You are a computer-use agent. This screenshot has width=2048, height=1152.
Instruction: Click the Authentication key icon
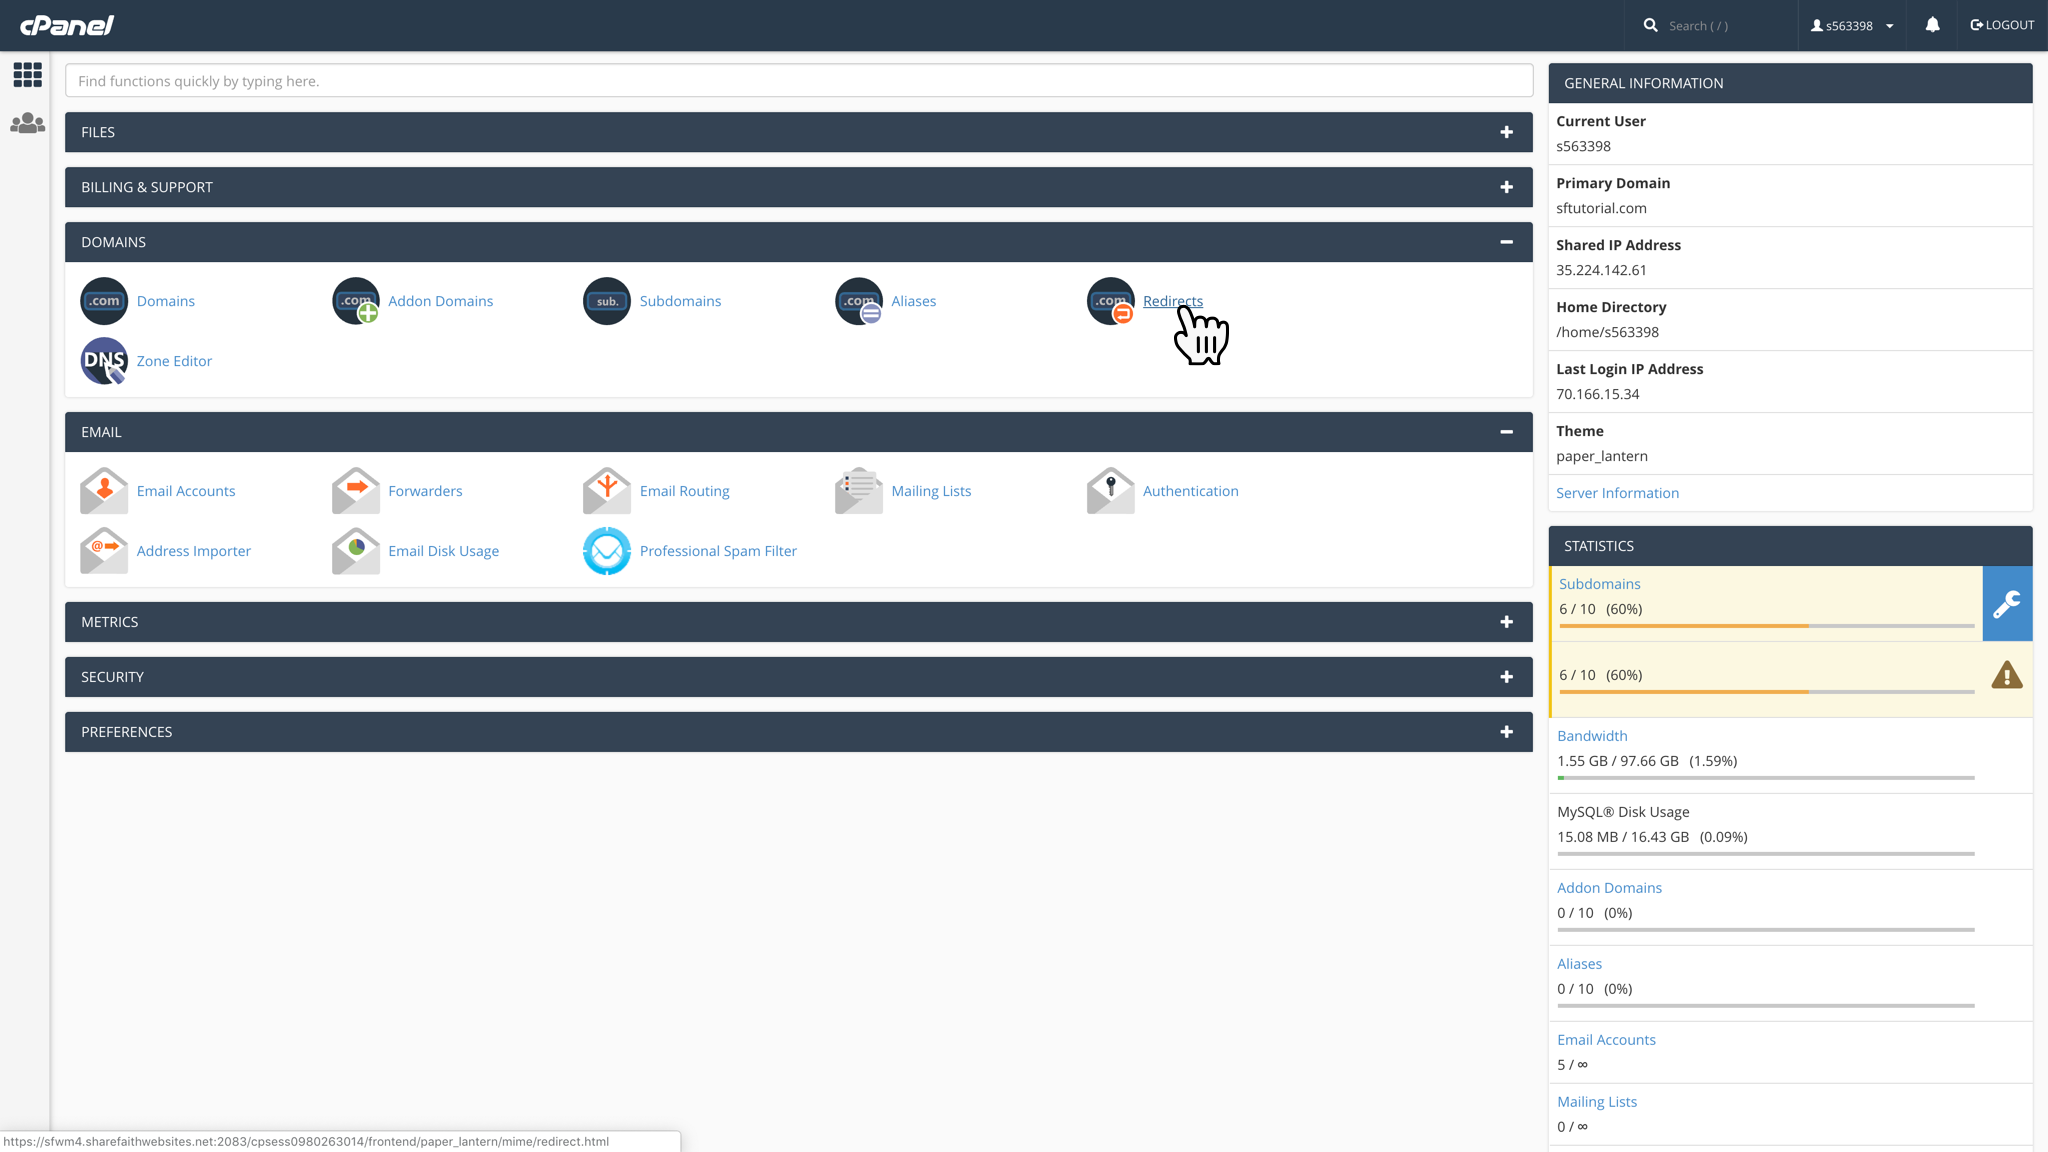1111,491
